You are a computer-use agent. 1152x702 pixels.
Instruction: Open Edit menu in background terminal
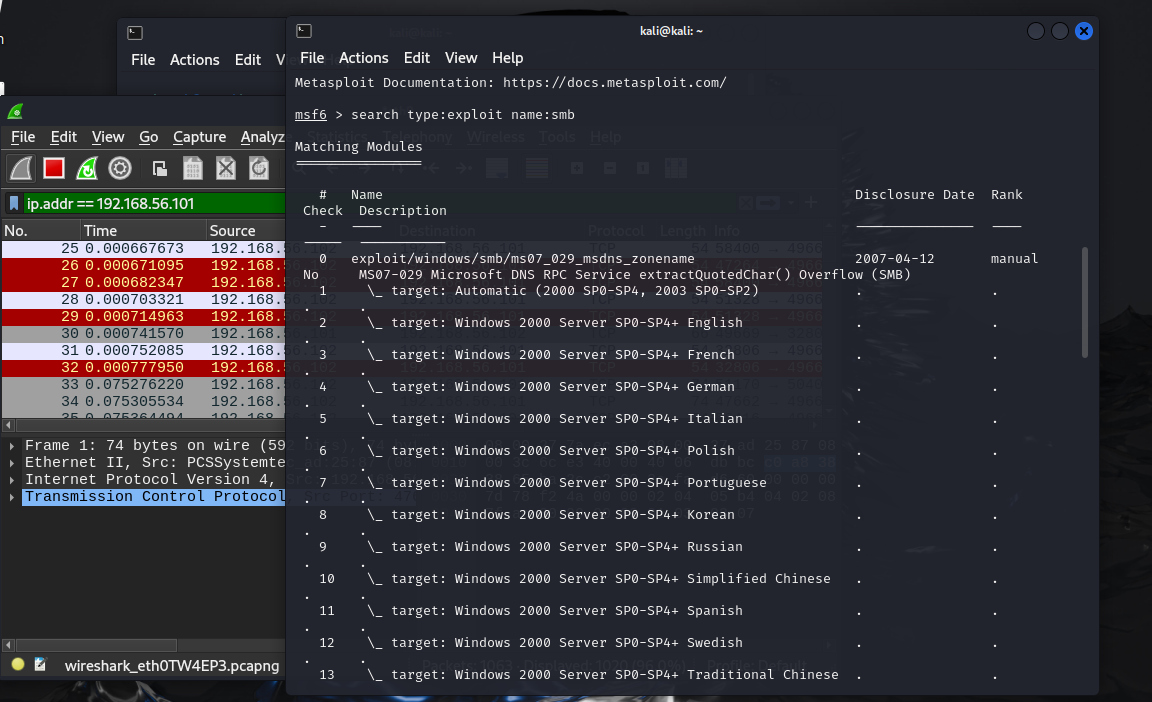[x=248, y=60]
